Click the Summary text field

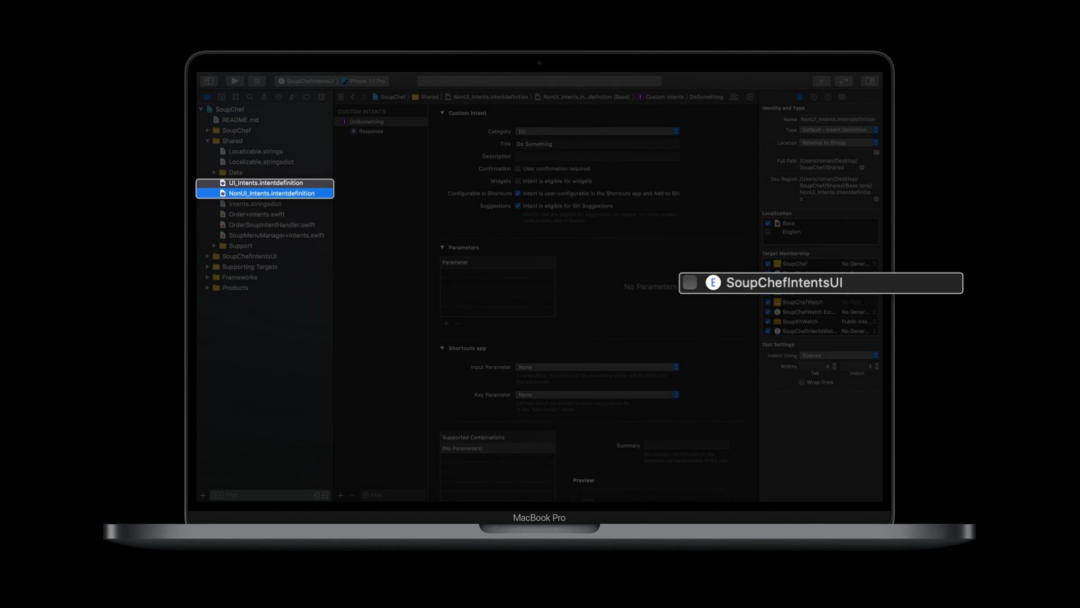point(687,445)
